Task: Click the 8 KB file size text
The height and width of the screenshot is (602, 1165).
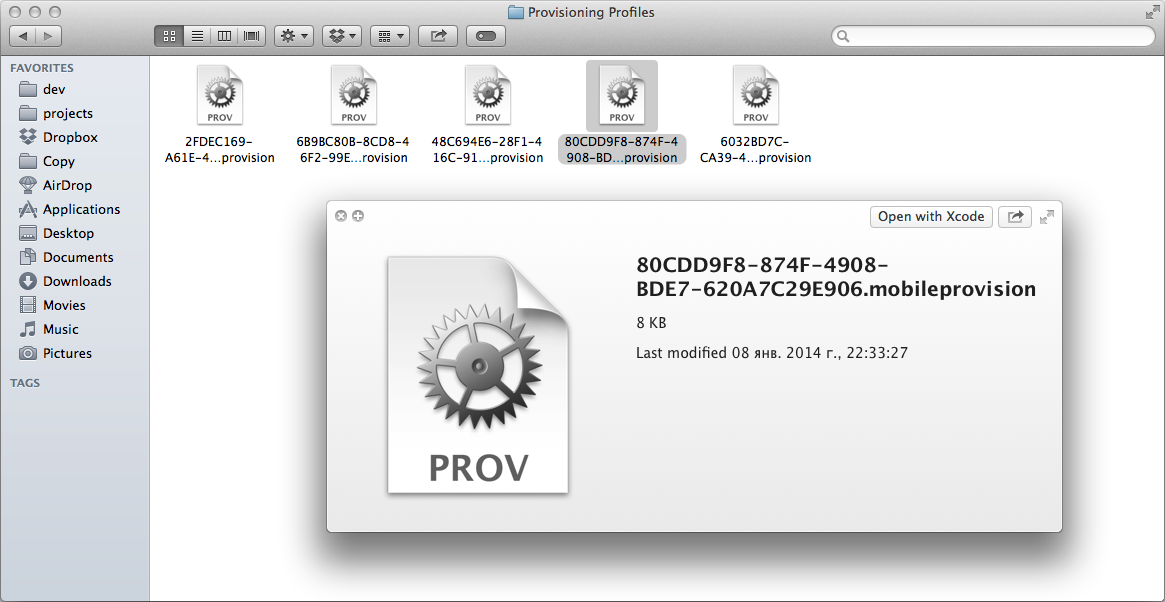Action: pyautogui.click(x=651, y=323)
